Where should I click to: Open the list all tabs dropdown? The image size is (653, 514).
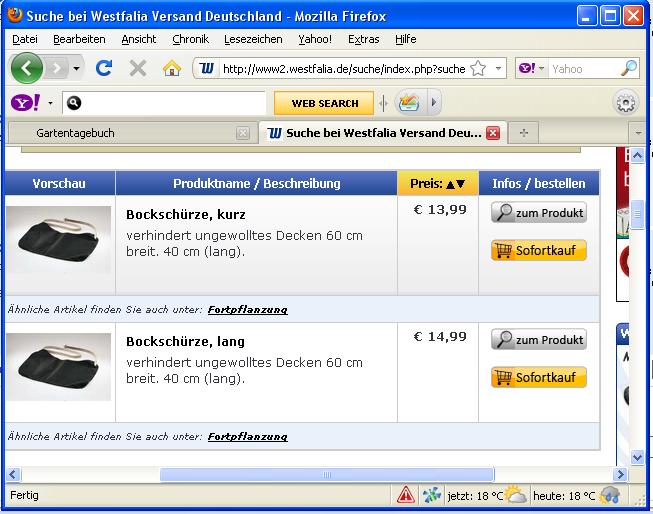tap(638, 133)
